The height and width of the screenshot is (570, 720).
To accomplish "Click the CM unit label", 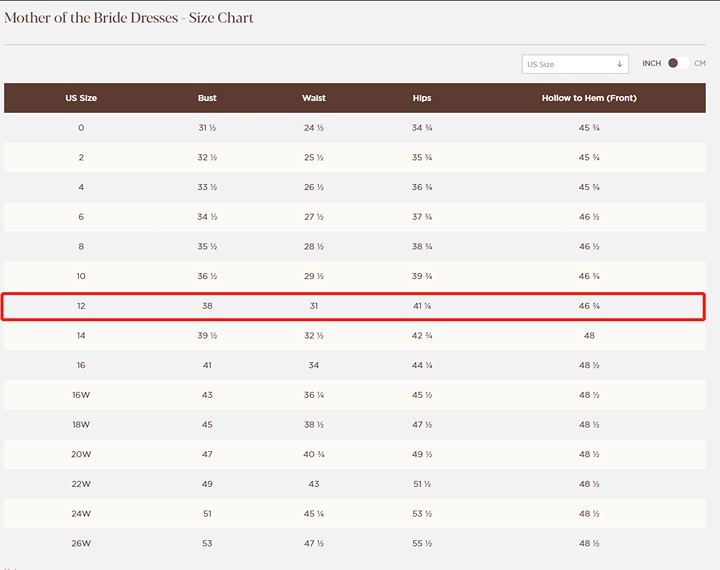I will (x=700, y=63).
